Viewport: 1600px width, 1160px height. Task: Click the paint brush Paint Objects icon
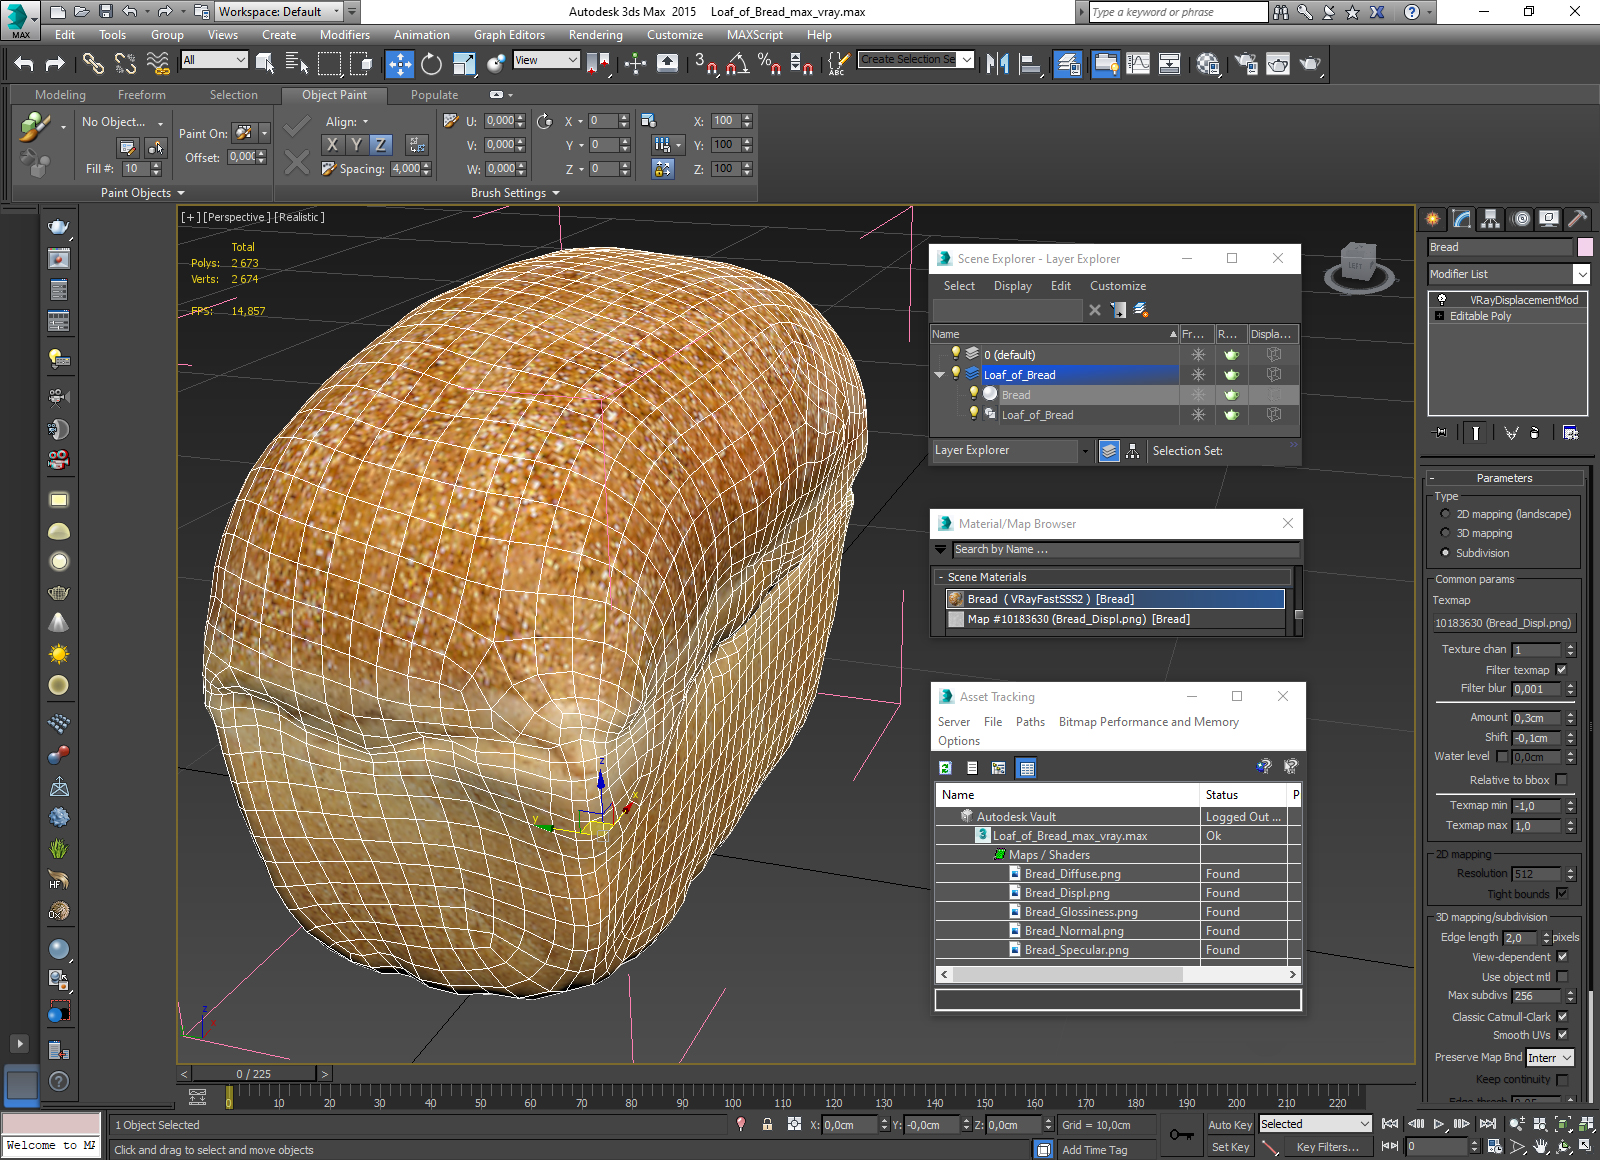34,126
